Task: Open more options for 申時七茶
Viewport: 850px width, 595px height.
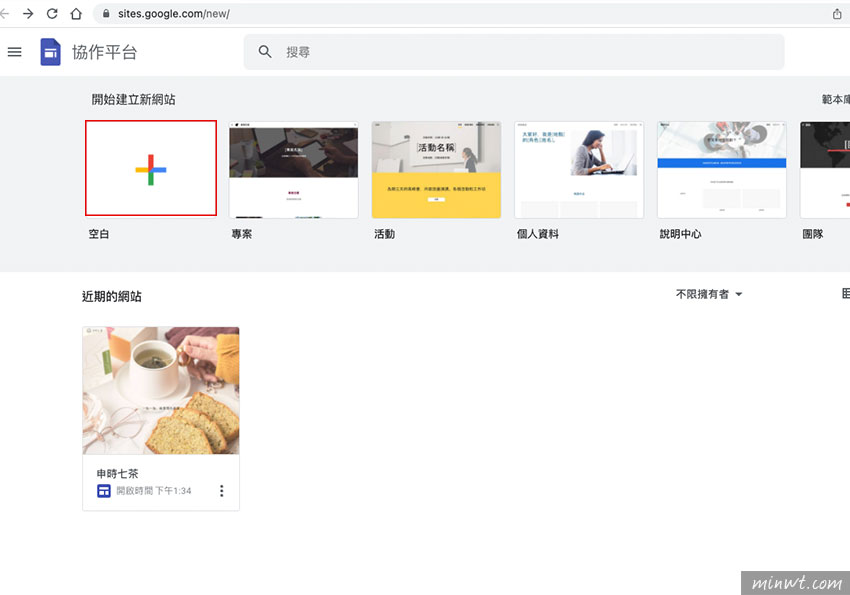Action: tap(221, 491)
